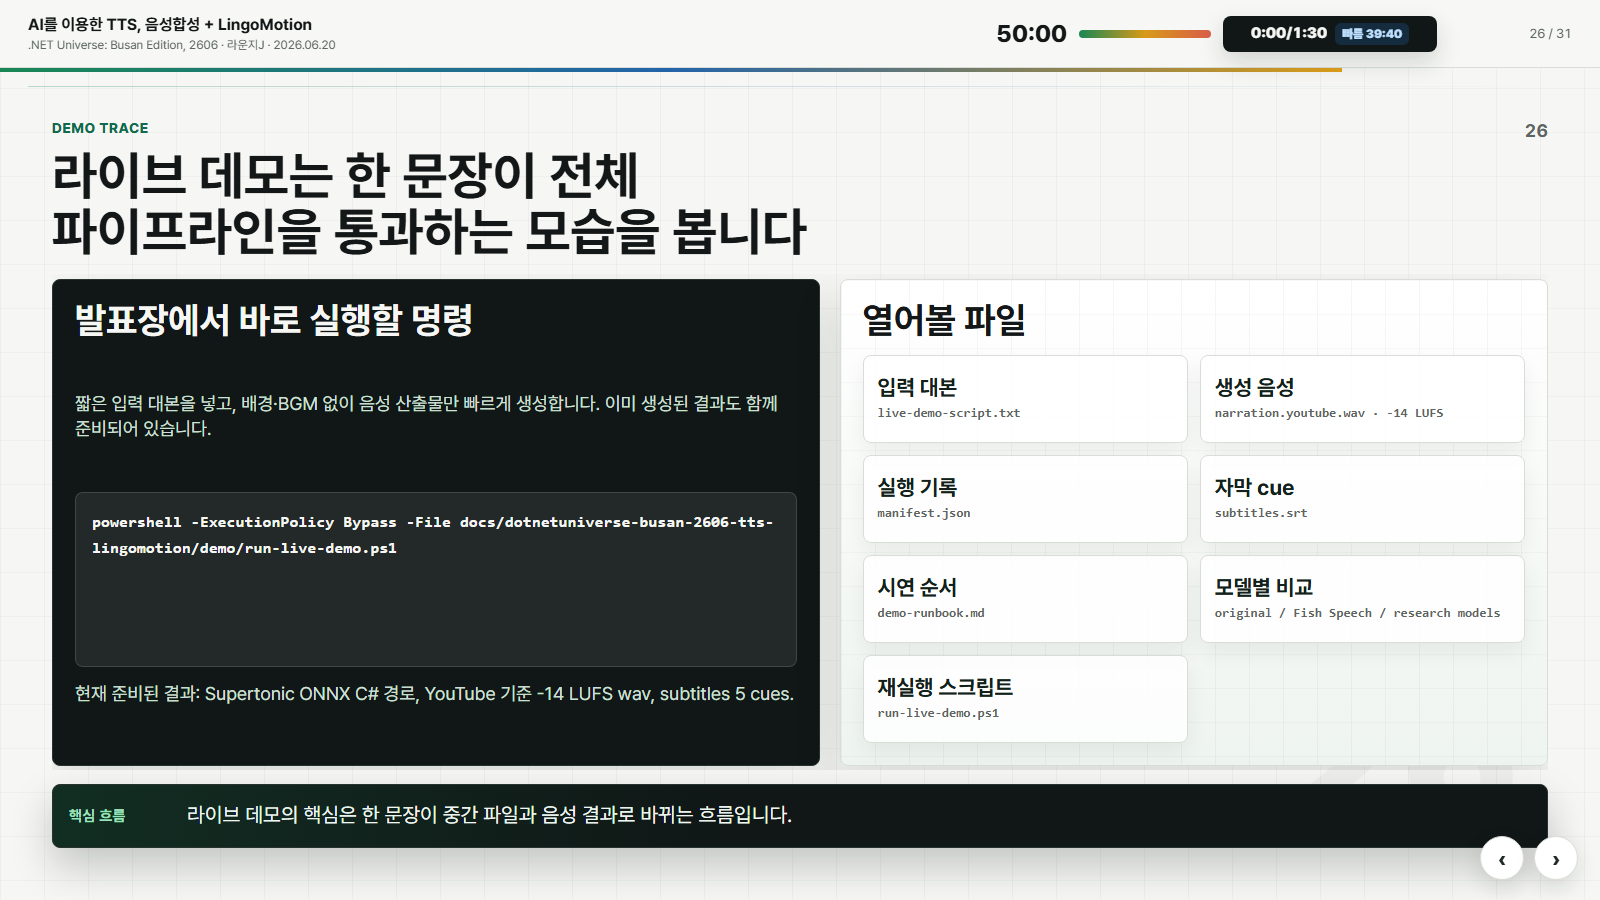This screenshot has height=900, width=1600.
Task: Go to the next slide arrow
Action: click(x=1555, y=858)
